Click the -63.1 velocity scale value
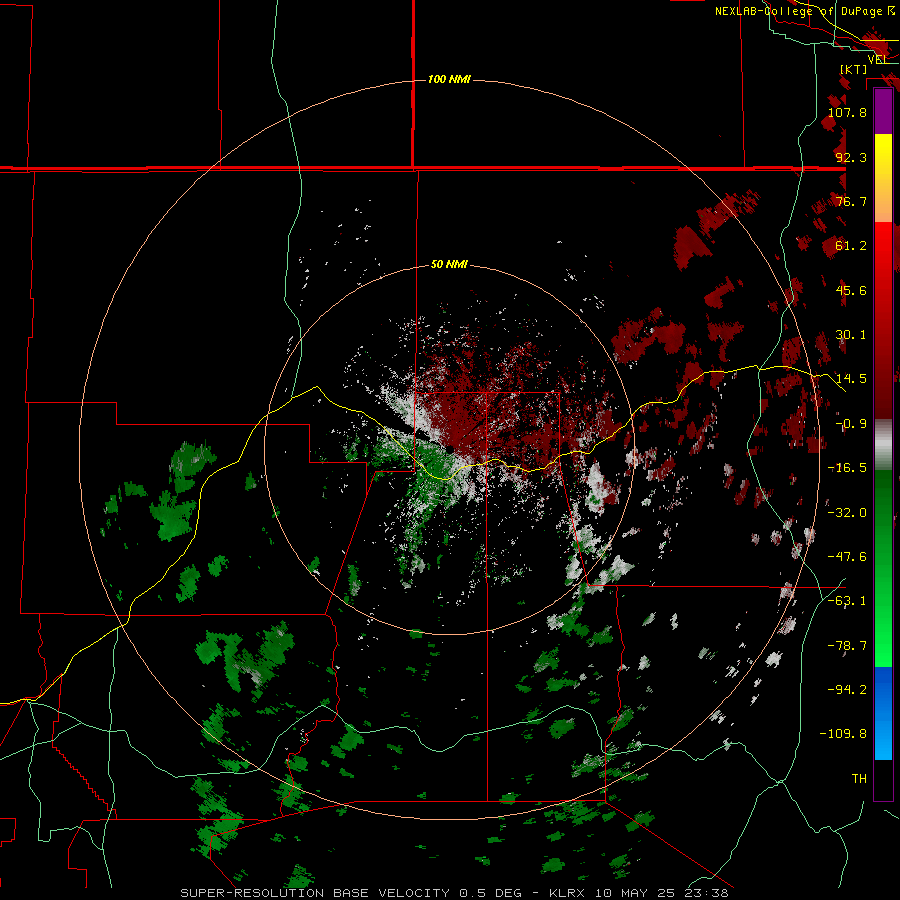Screen dimensions: 900x900 (847, 601)
